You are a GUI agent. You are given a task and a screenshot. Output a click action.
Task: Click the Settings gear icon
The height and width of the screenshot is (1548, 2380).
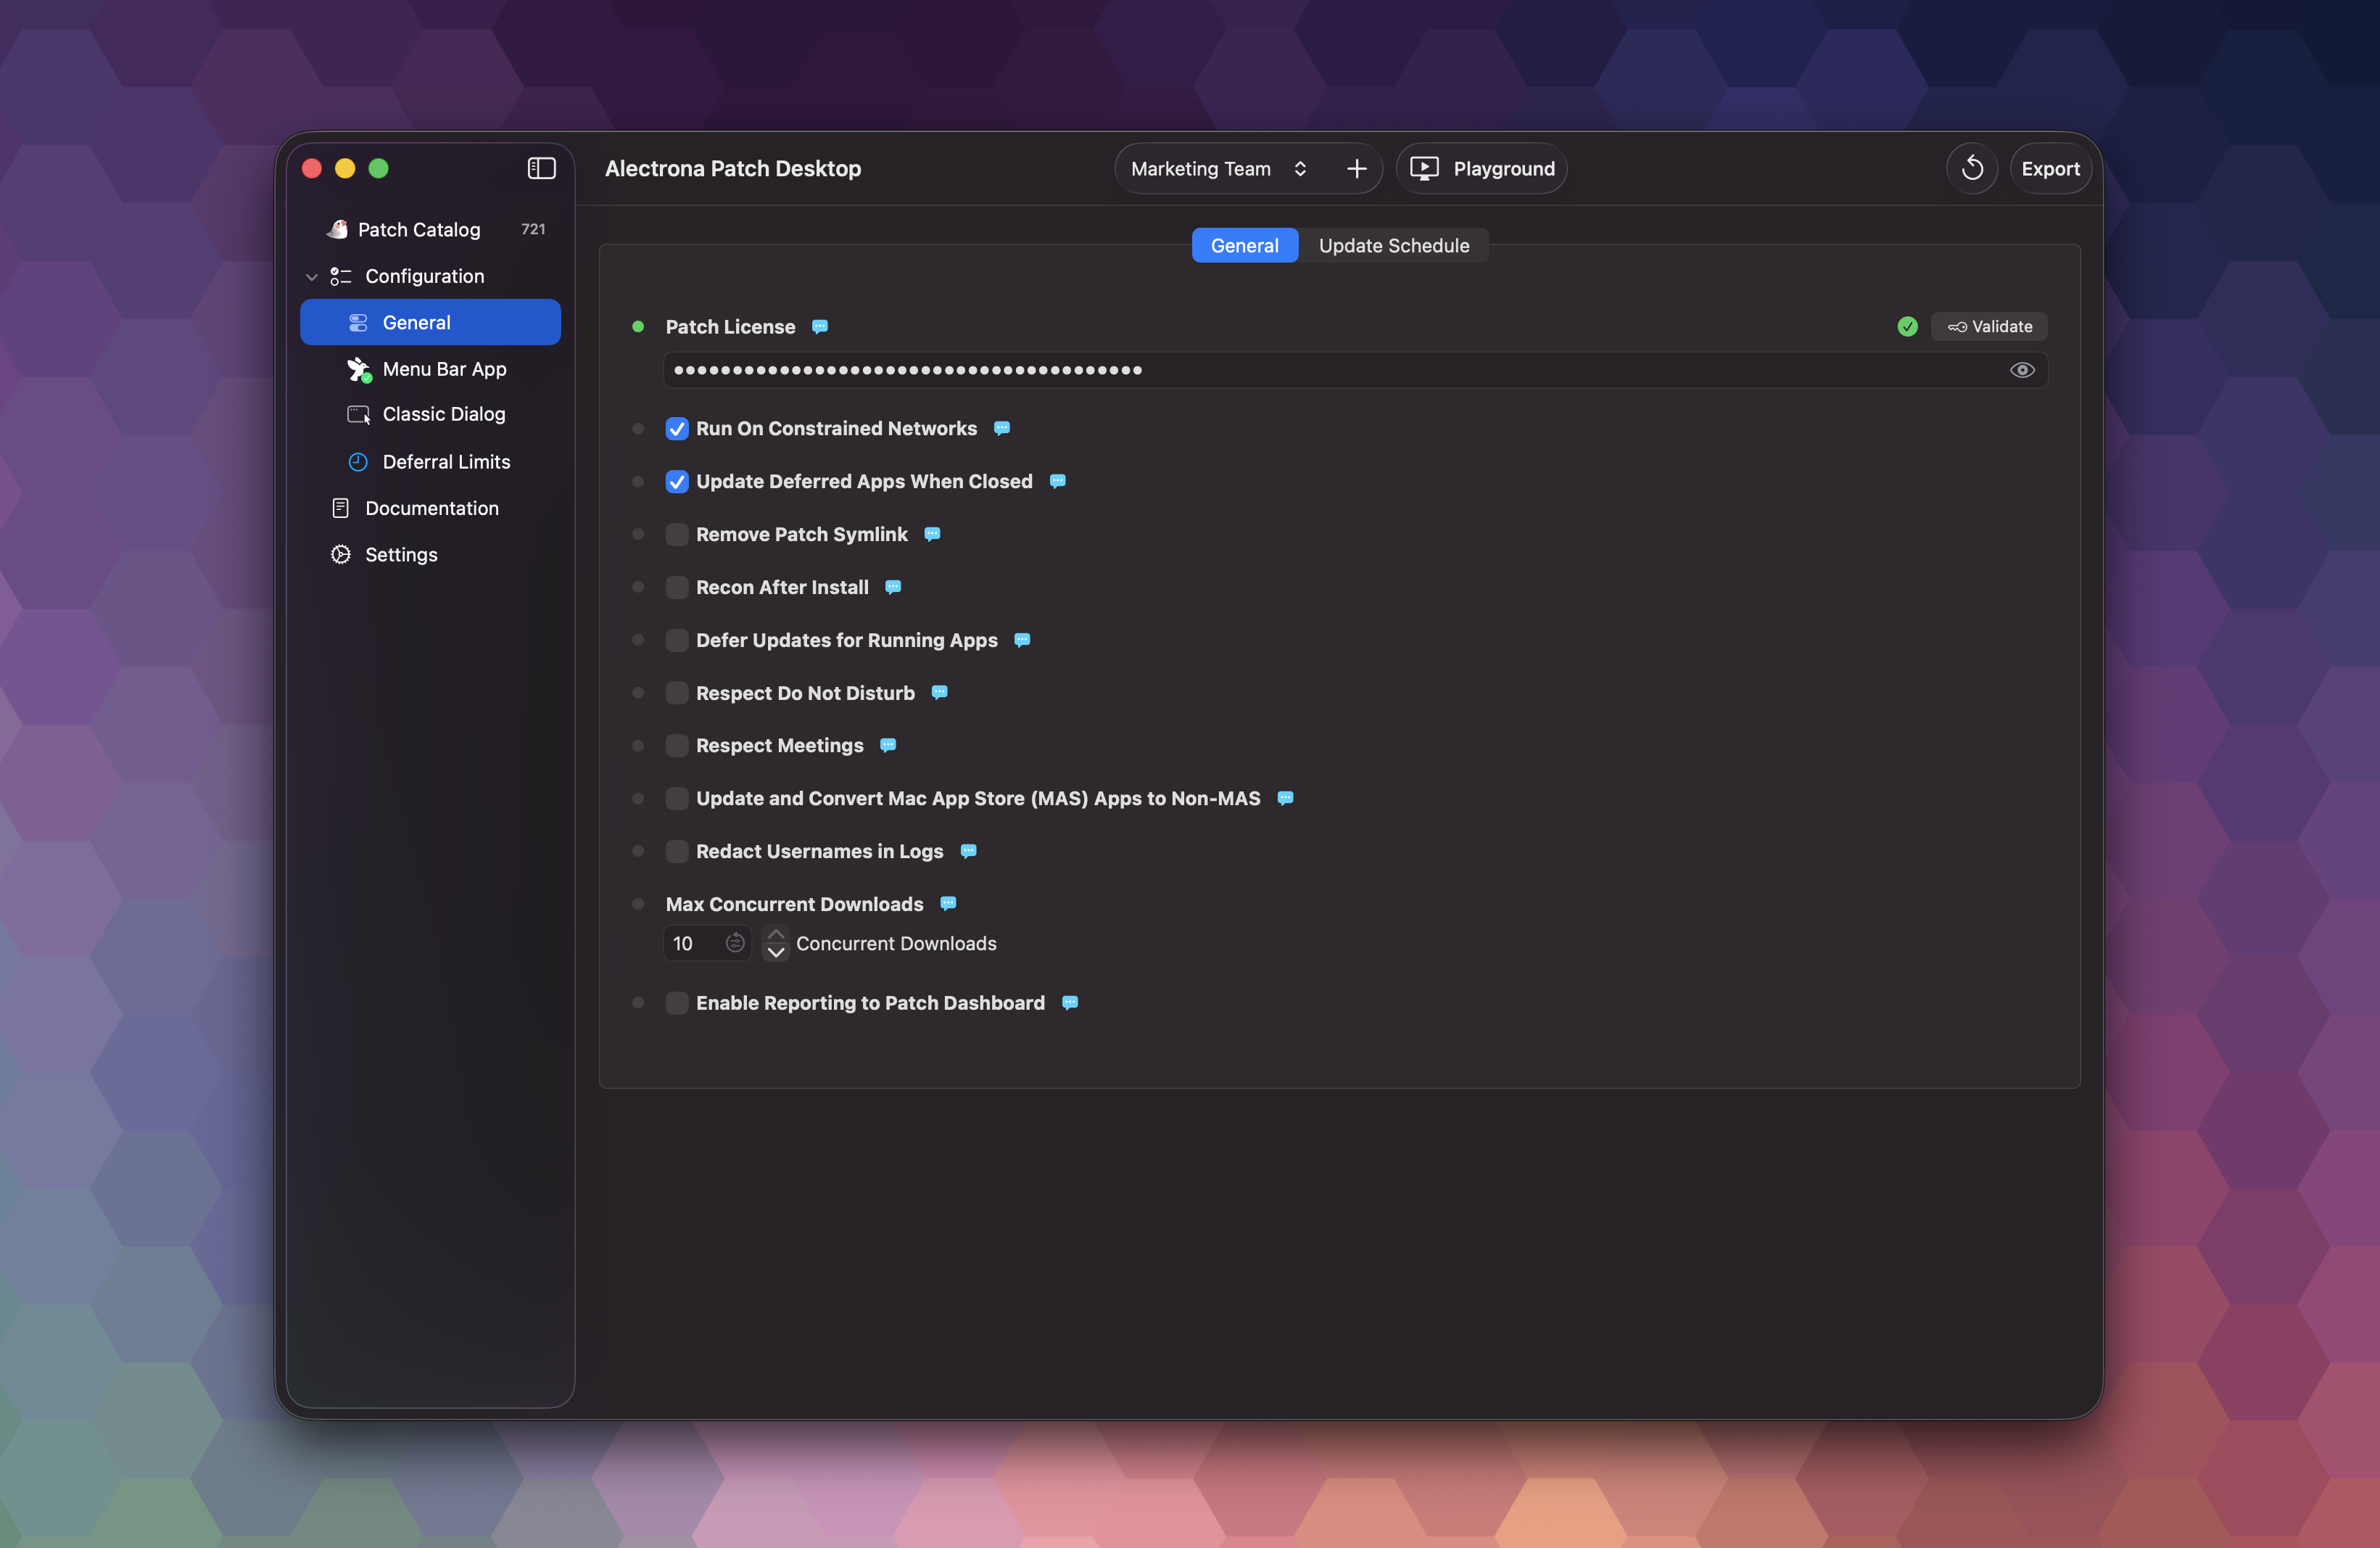tap(341, 554)
